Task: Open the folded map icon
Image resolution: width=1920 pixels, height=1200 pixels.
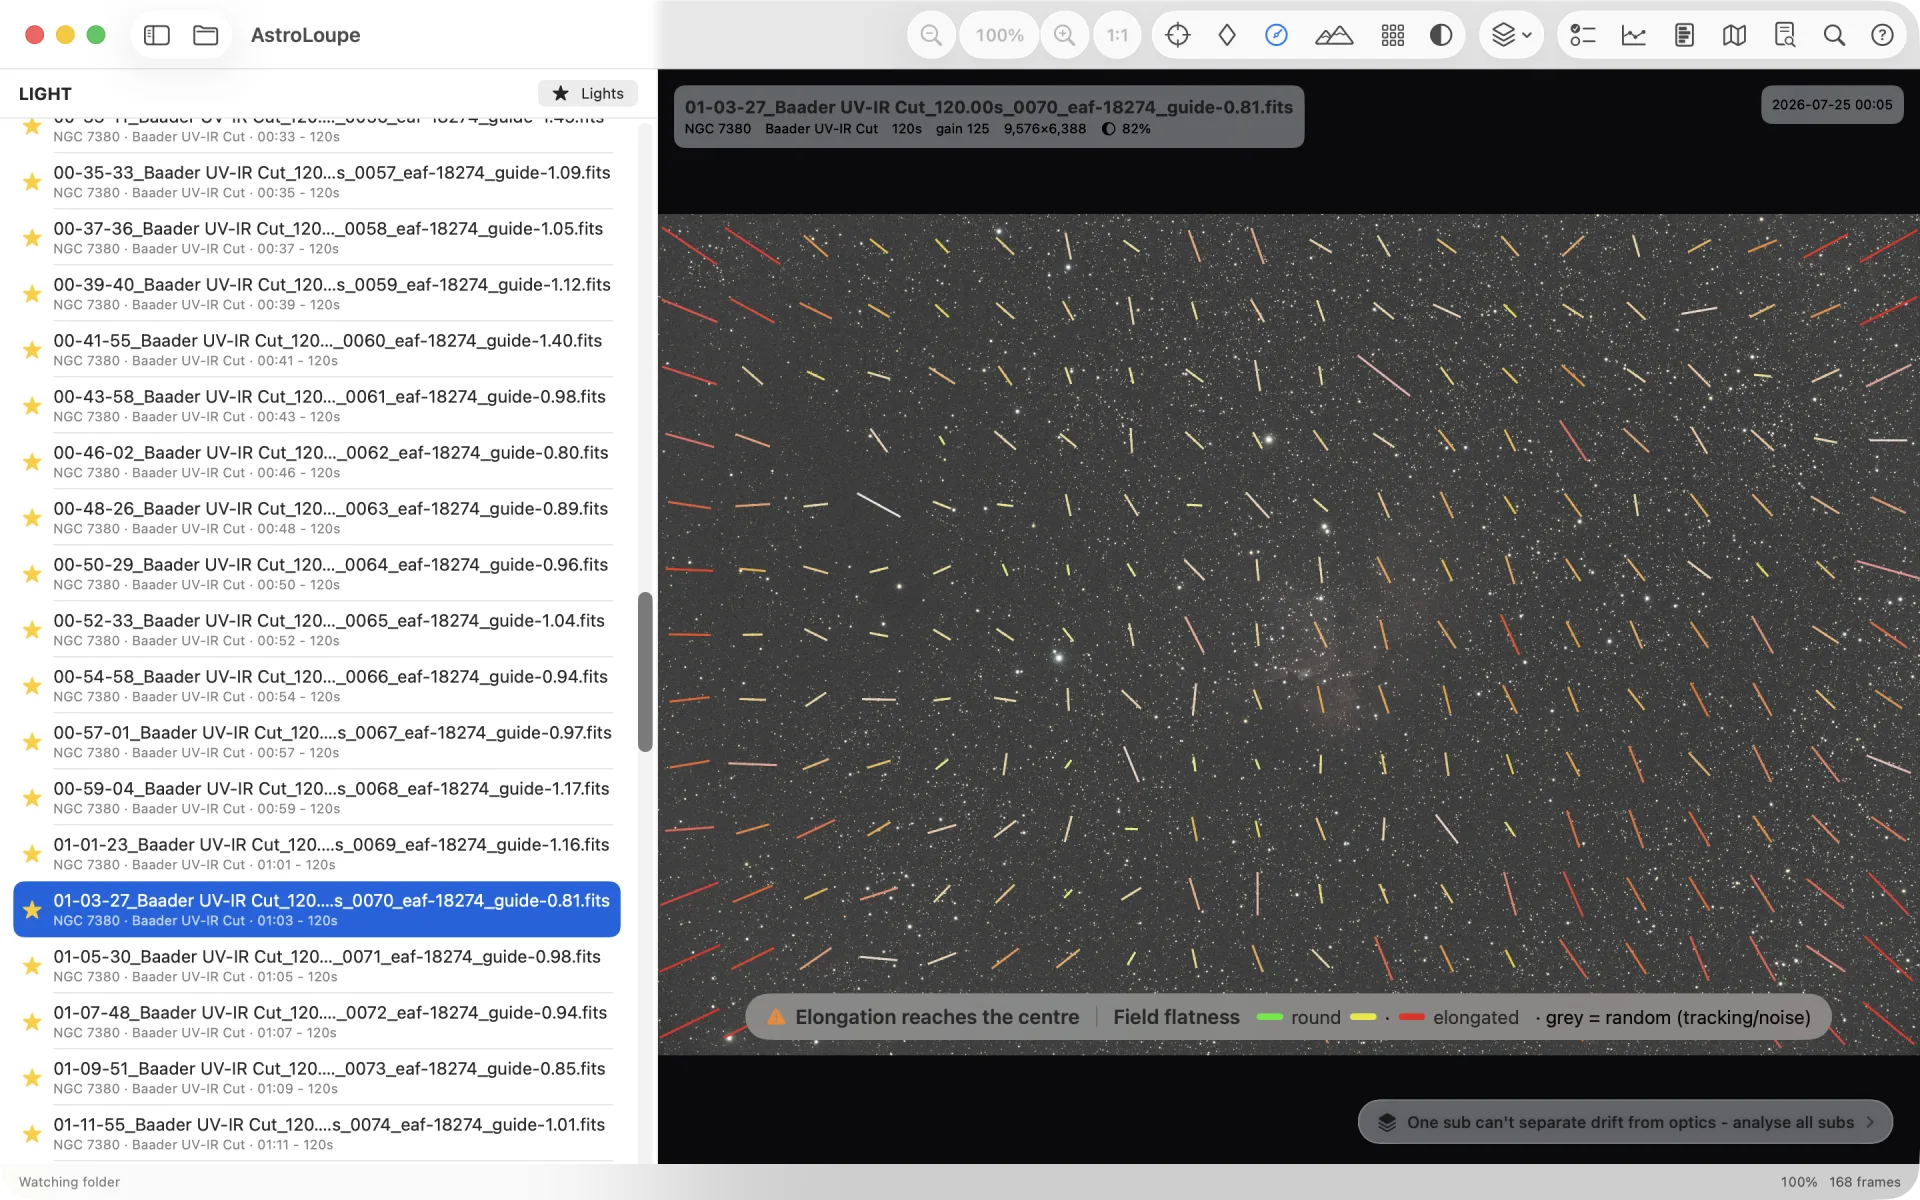Action: [x=1734, y=35]
